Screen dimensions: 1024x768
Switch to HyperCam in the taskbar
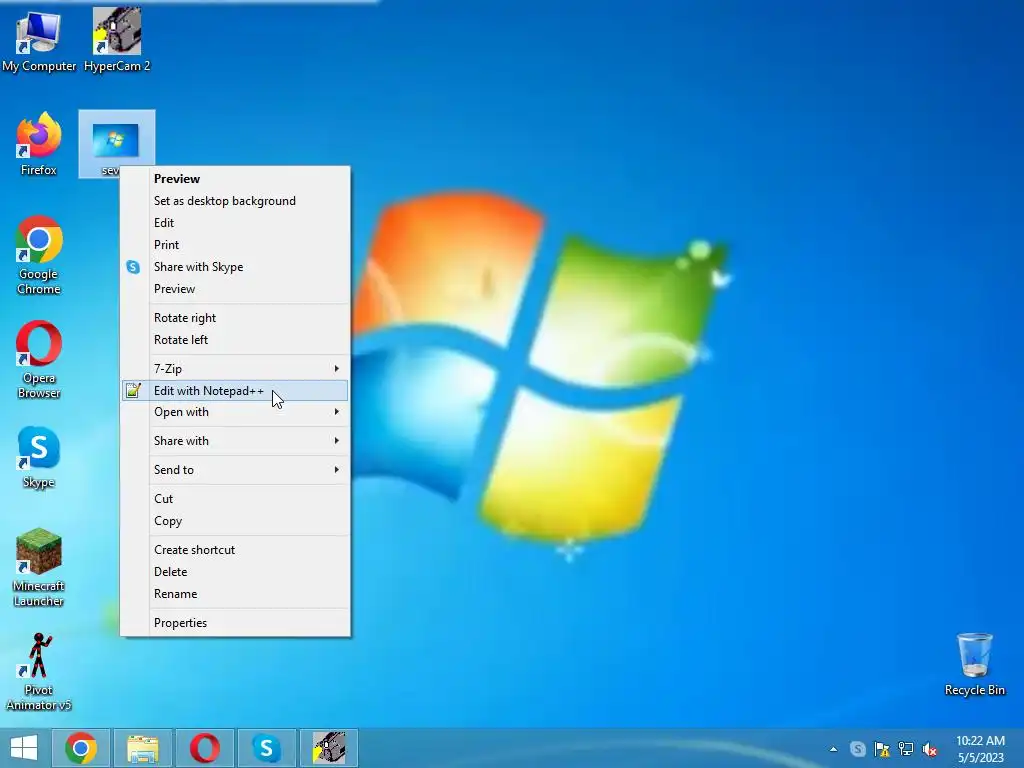point(328,748)
